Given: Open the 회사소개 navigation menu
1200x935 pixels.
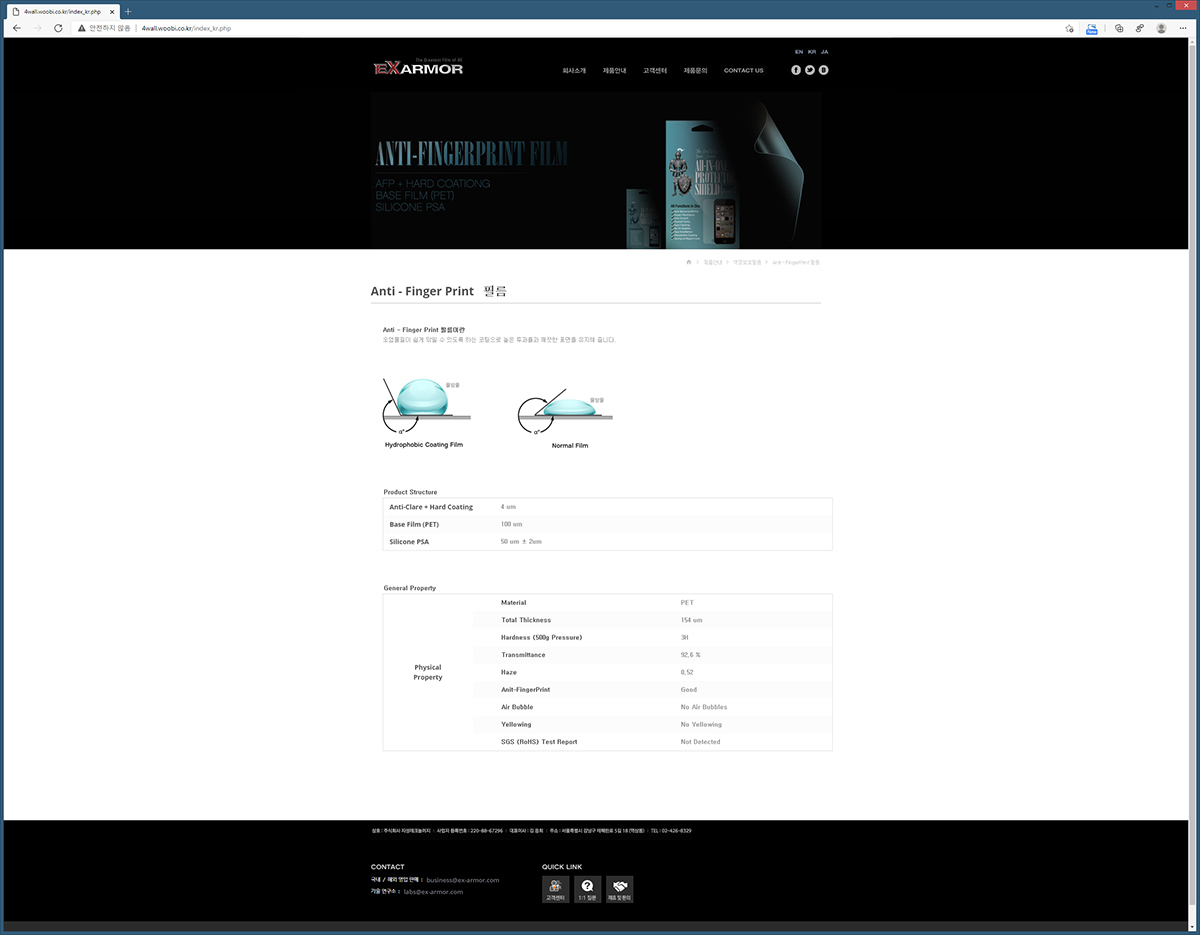Looking at the screenshot, I should click(574, 71).
